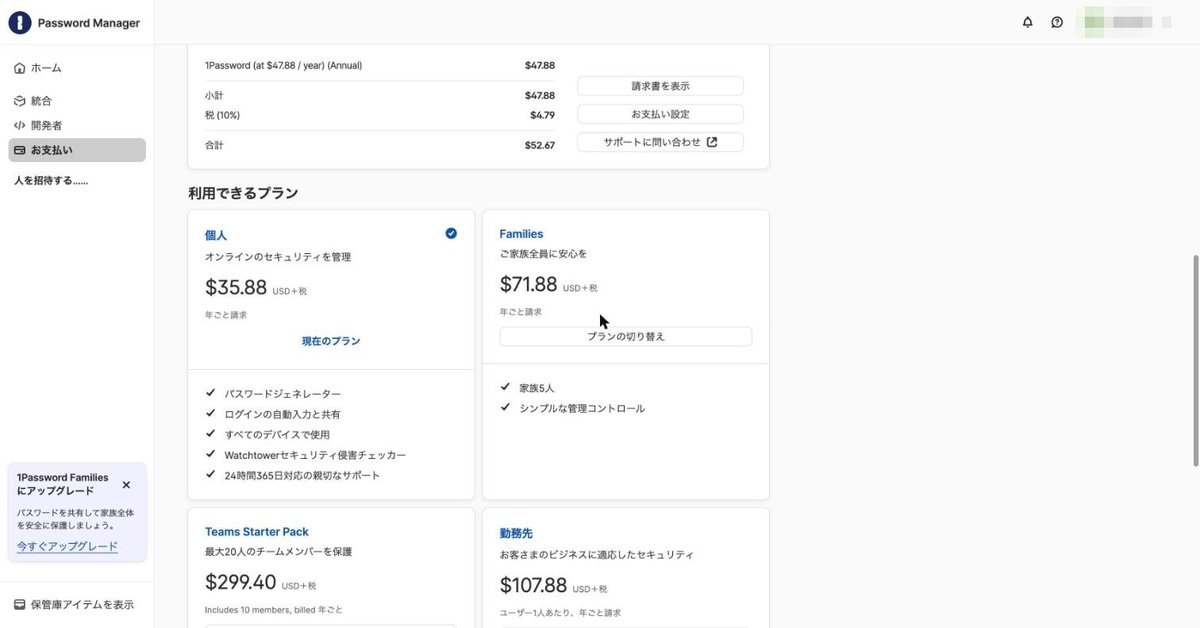
Task: Go to ホーム in sidebar
Action: [x=77, y=68]
